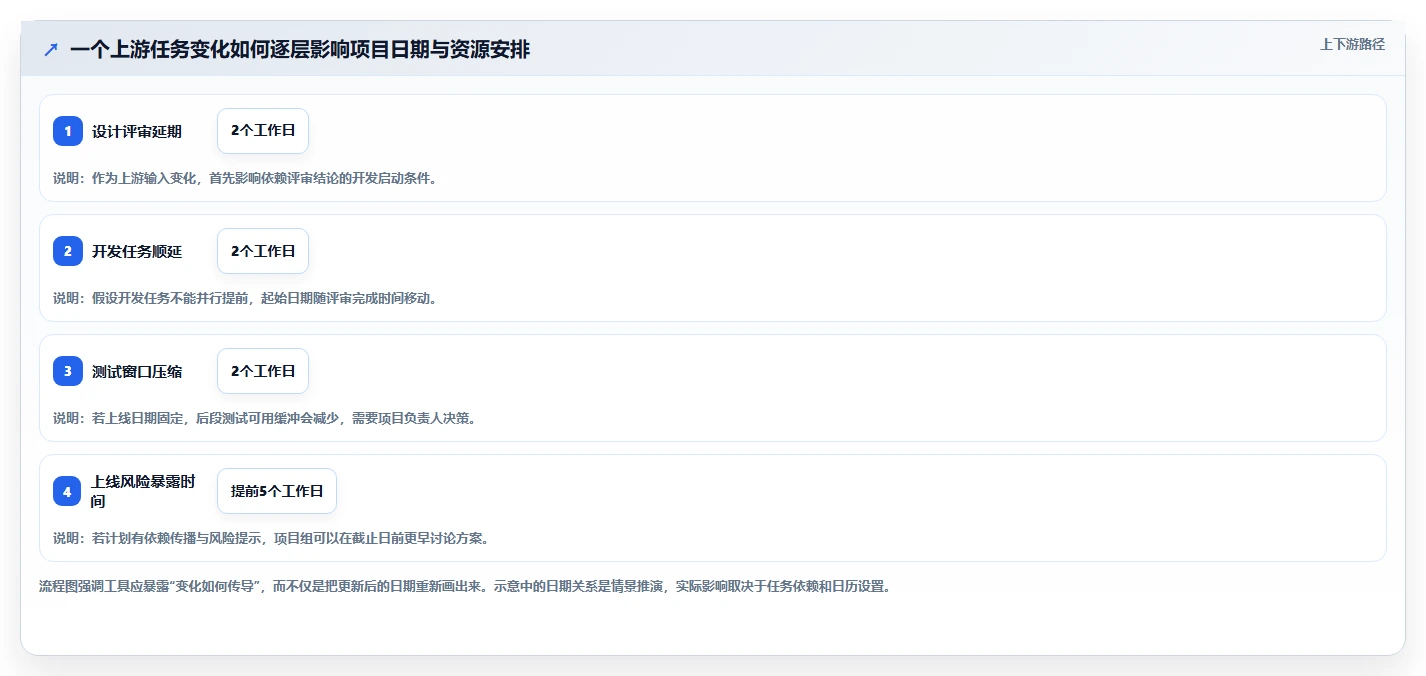Select the 上线风险暴露时间 step title
The height and width of the screenshot is (676, 1426).
[143, 491]
